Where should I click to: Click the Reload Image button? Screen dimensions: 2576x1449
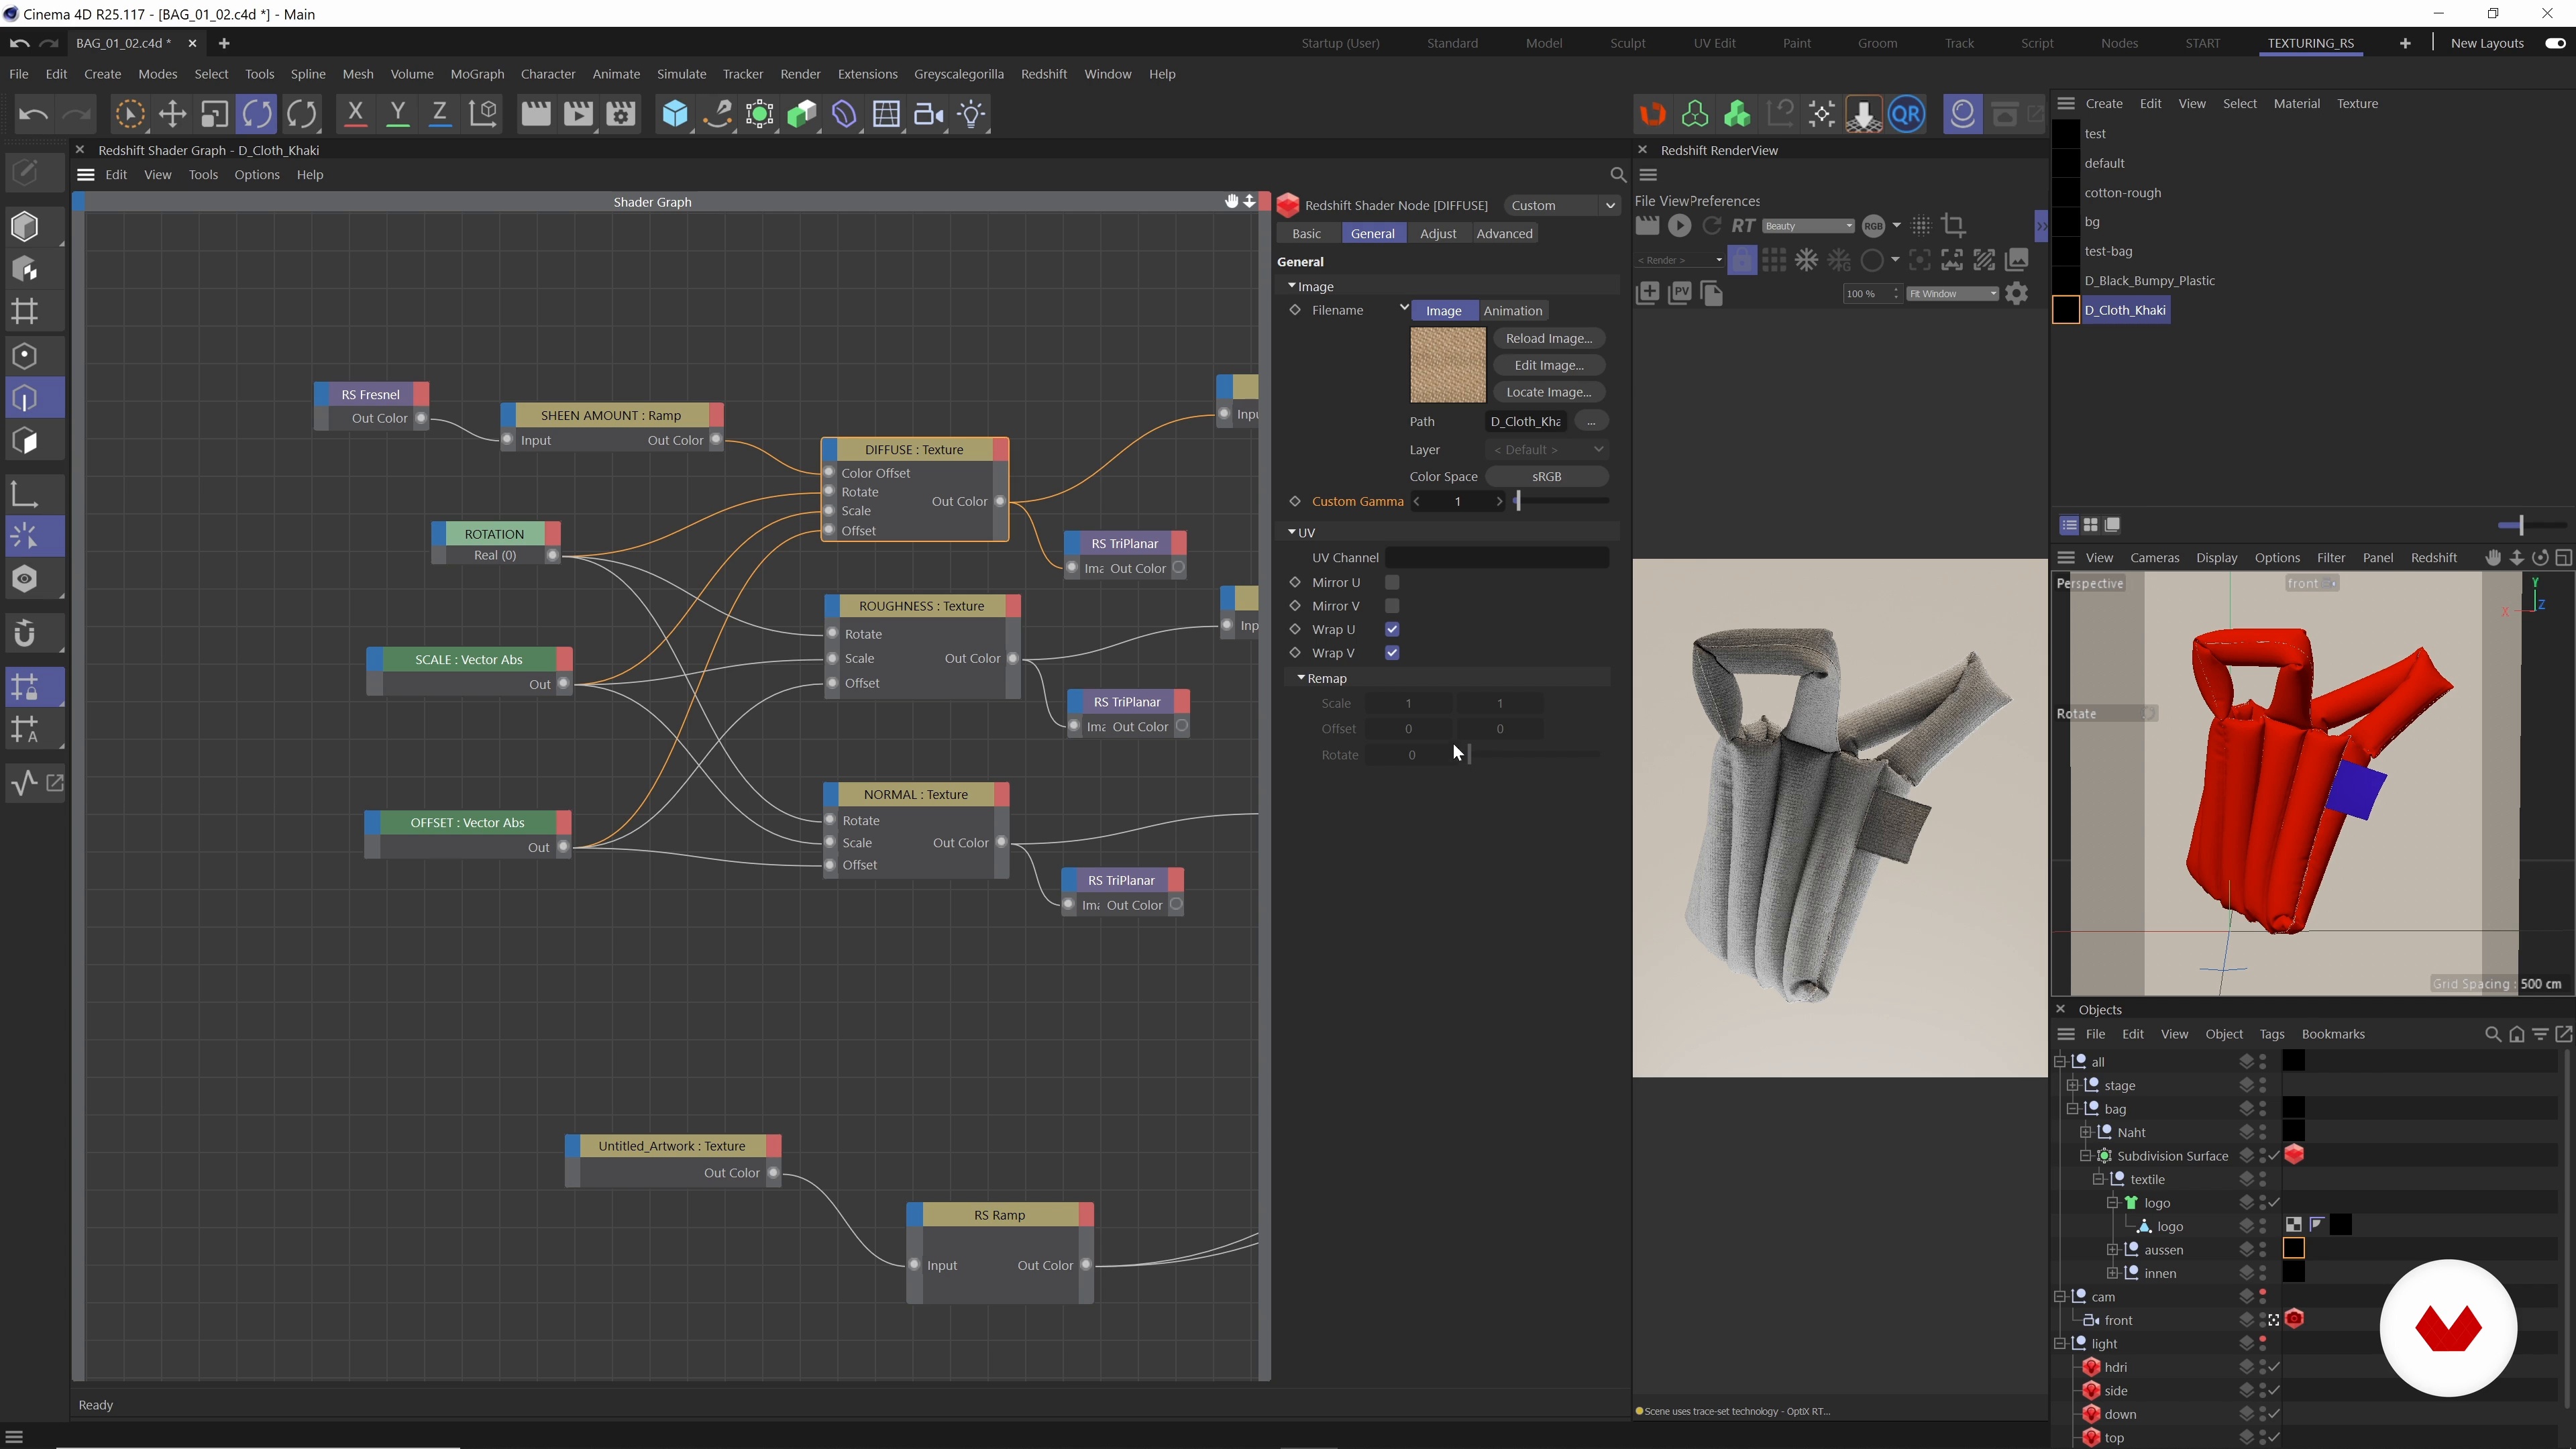tap(1548, 338)
